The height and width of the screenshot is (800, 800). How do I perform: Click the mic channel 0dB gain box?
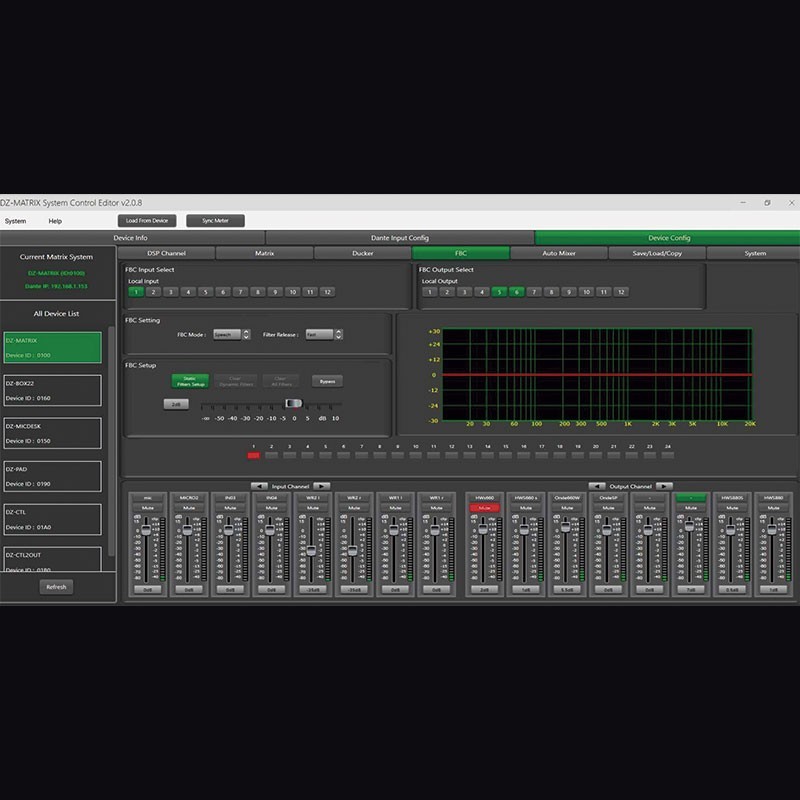(147, 590)
